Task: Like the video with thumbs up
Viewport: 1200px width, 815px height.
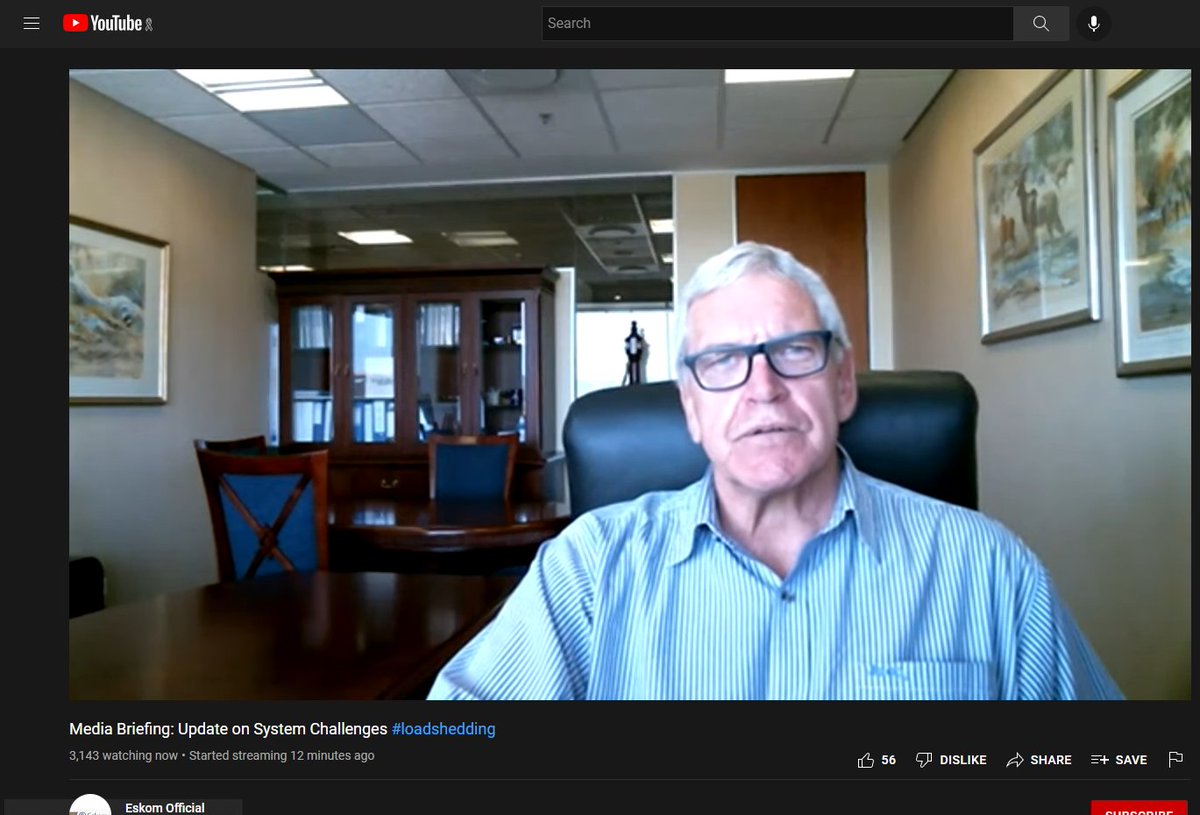Action: tap(877, 760)
